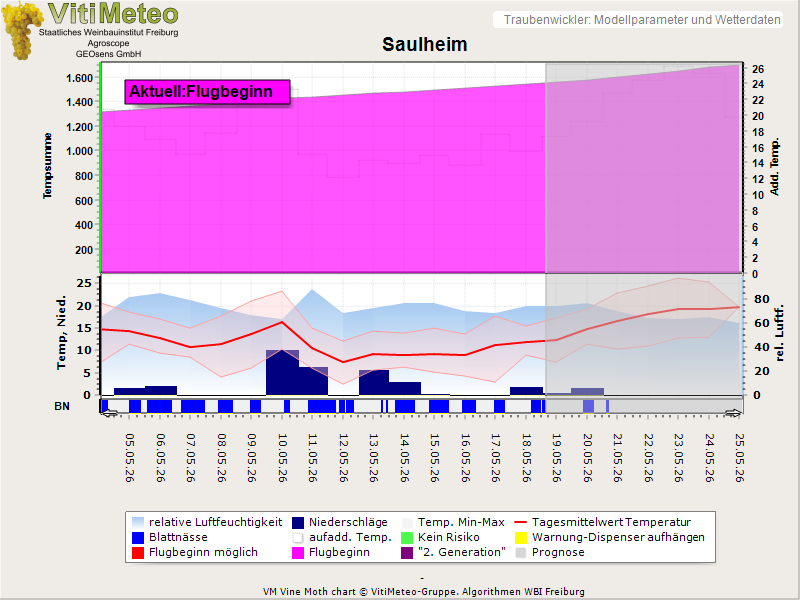Viewport: 800px width, 600px height.
Task: Click the grey Prognose legend swatch
Action: [520, 553]
